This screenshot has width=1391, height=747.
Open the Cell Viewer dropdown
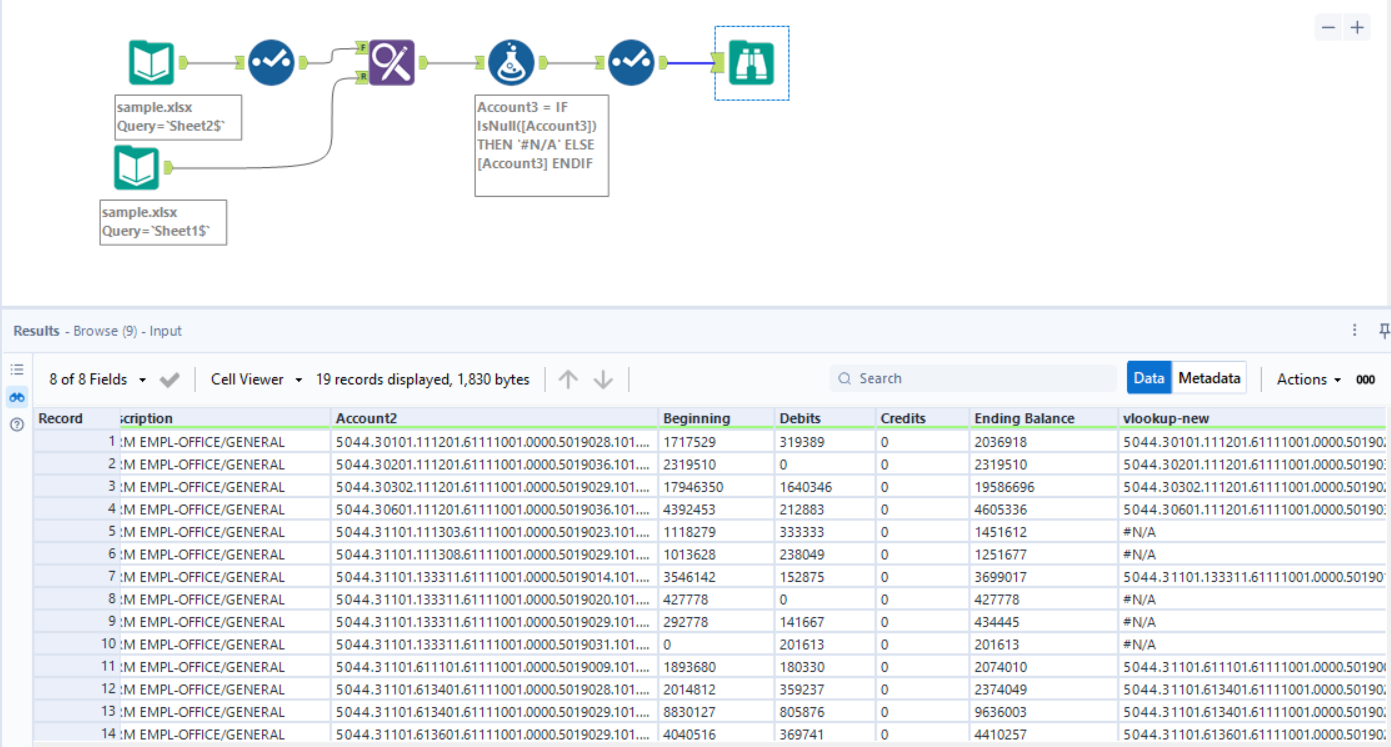point(253,379)
